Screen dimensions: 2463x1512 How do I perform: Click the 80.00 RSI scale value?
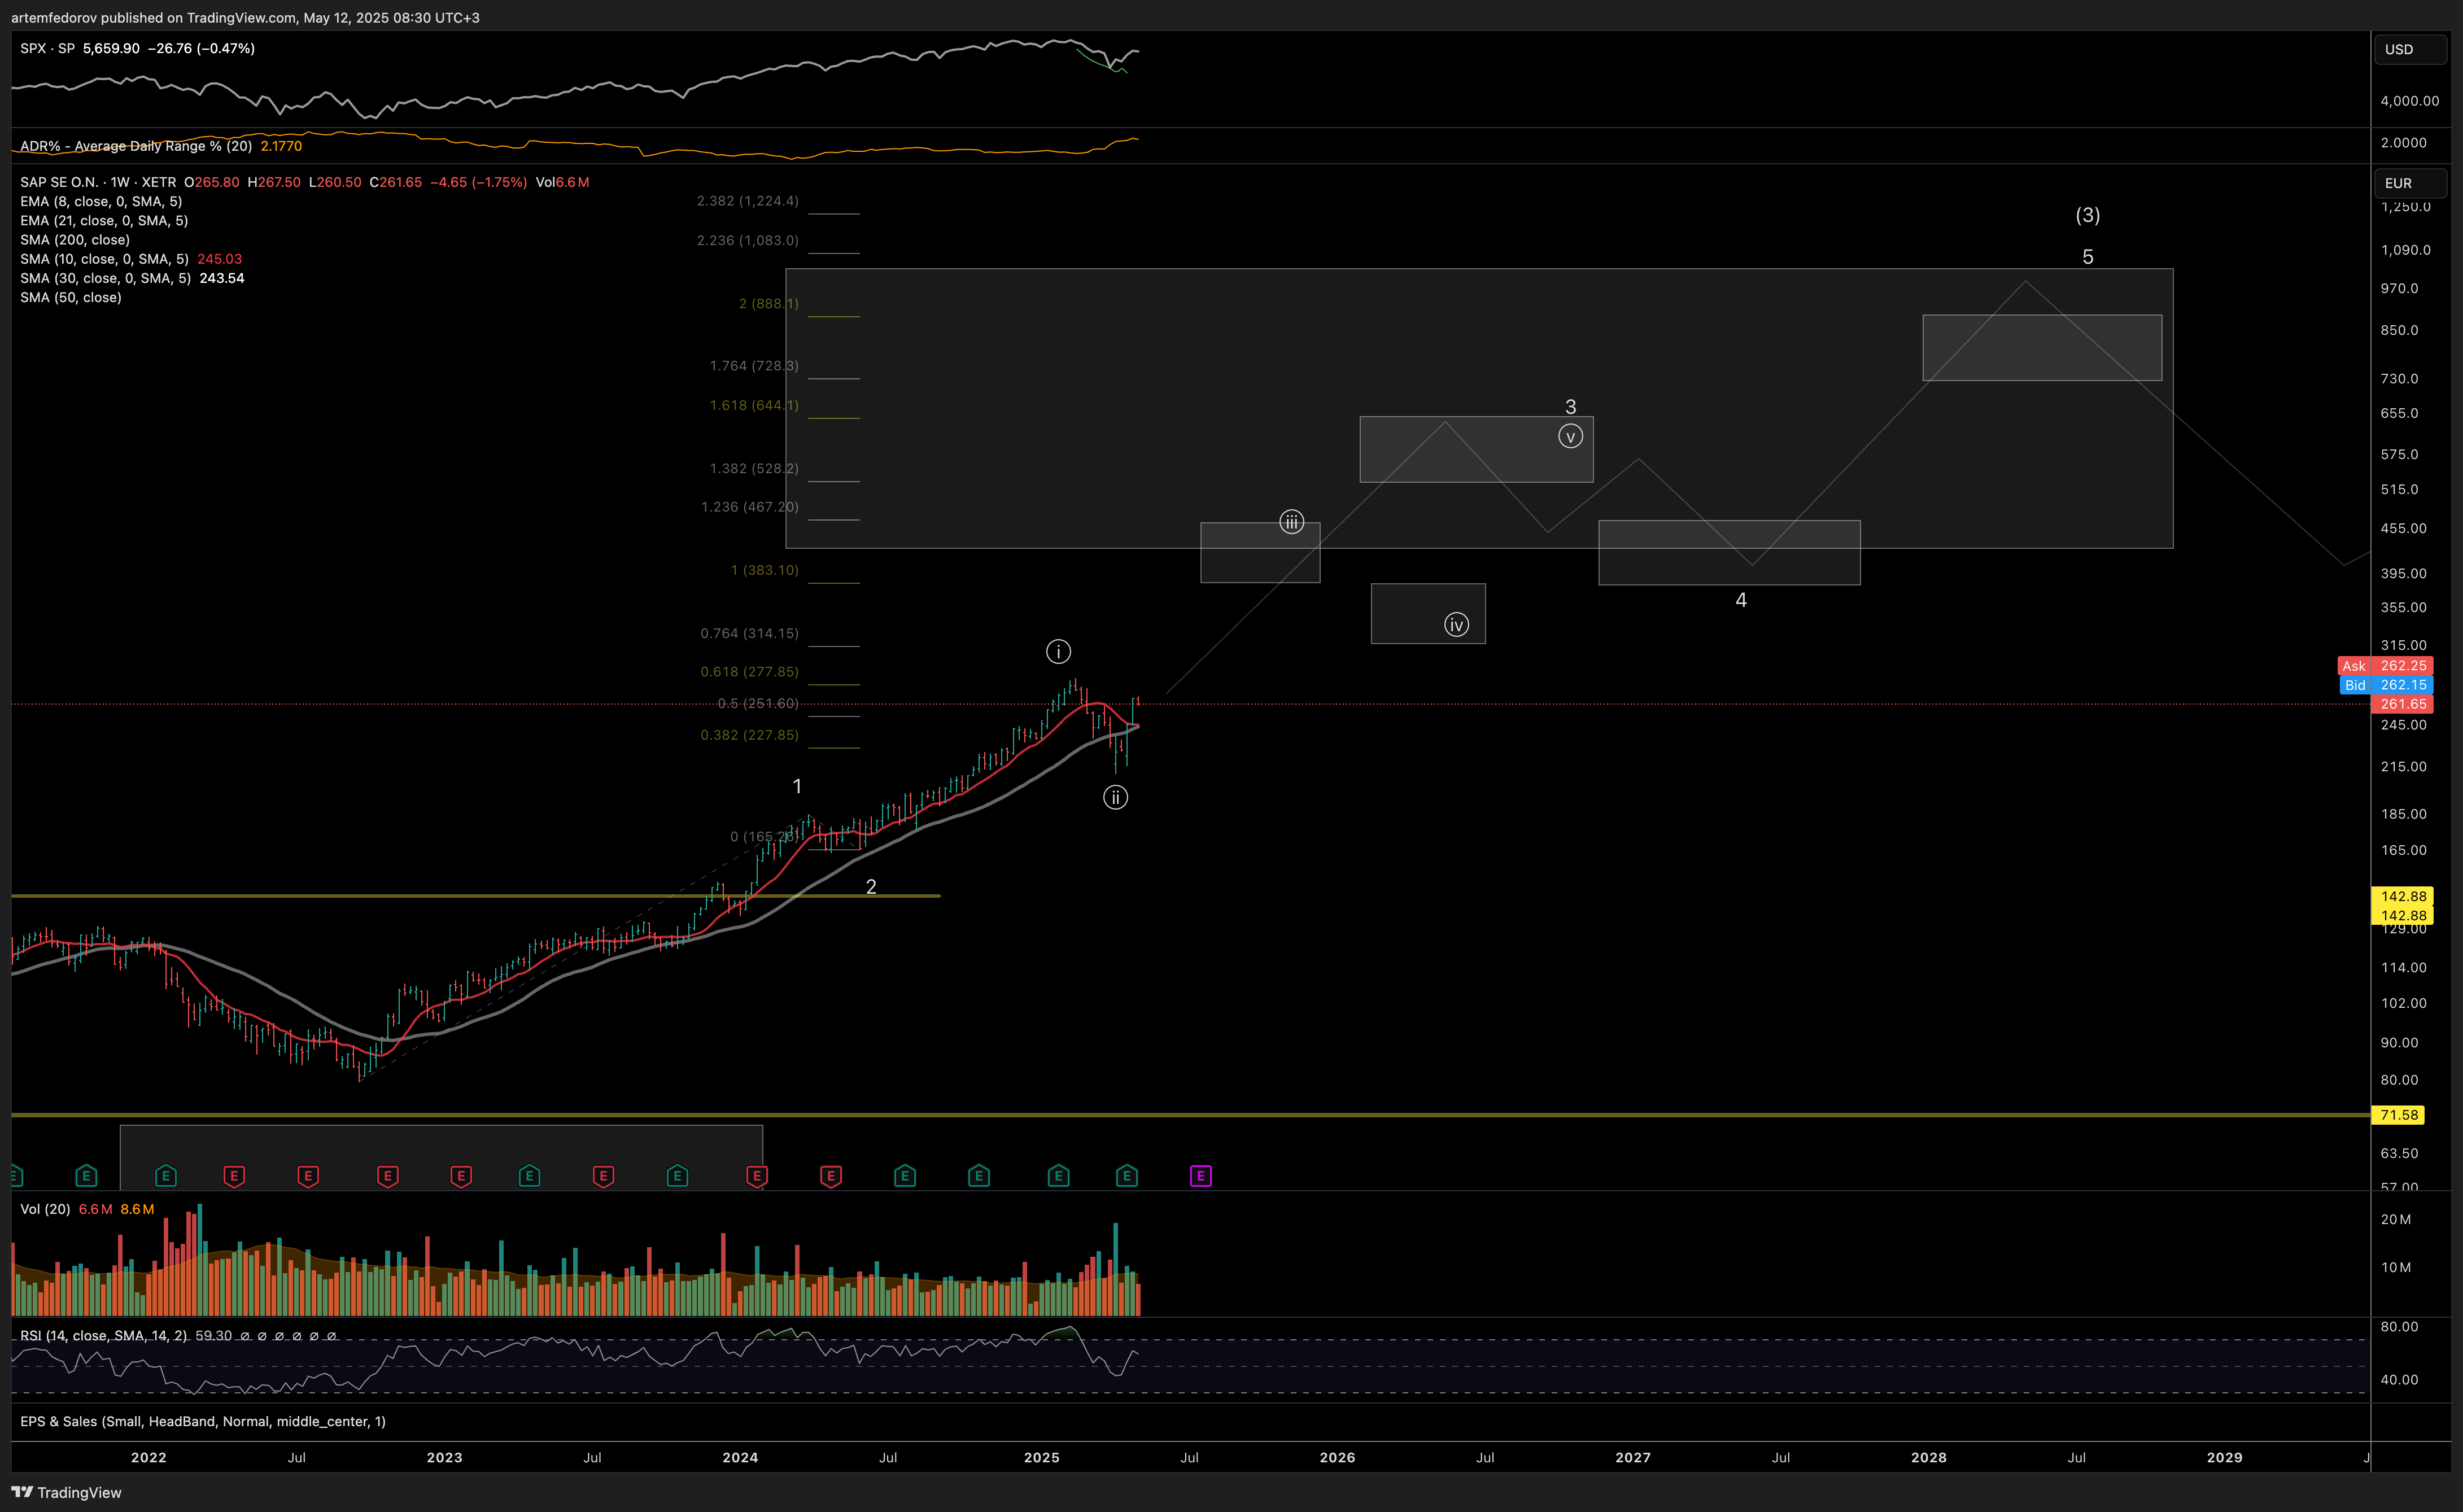click(2399, 1326)
